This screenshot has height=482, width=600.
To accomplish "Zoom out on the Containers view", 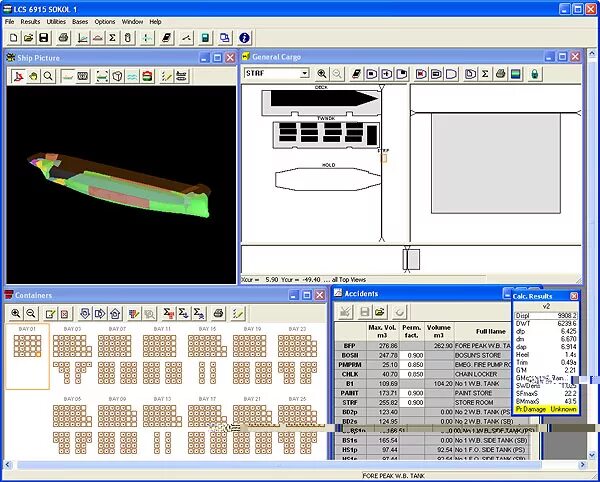I will pos(31,314).
